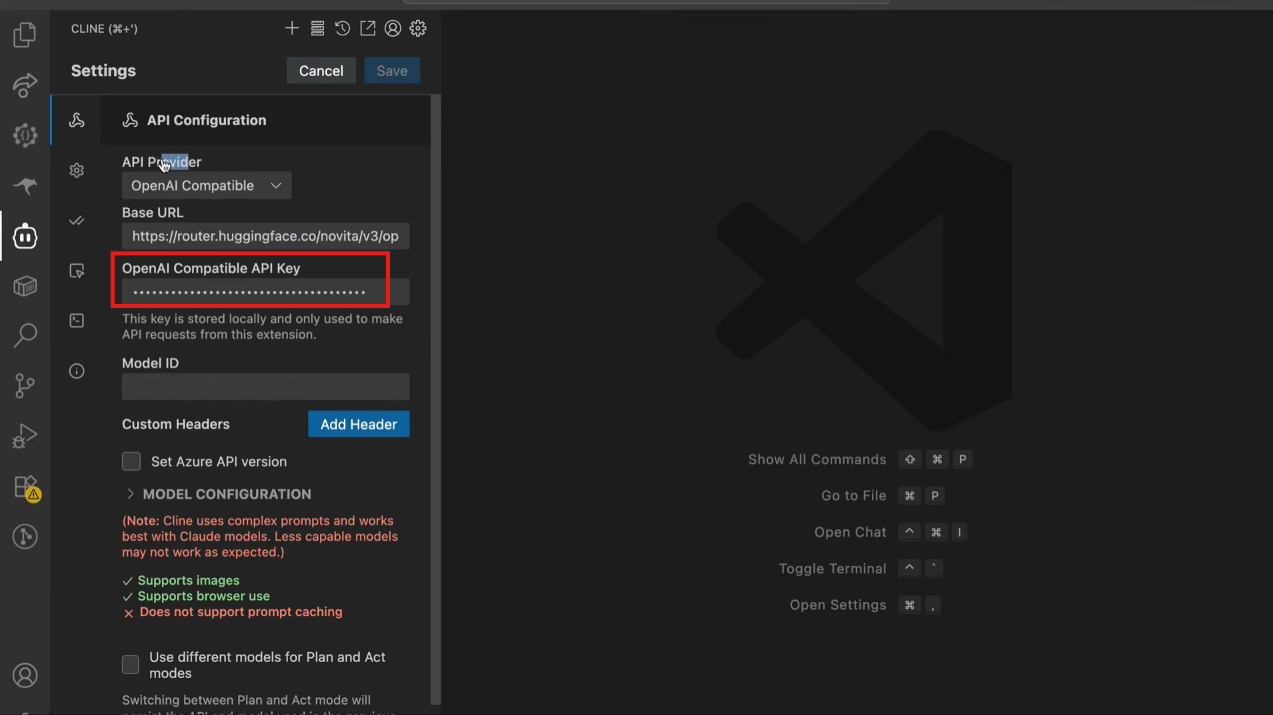Viewport: 1273px width, 715px height.
Task: Switch to the general settings gear tab
Action: point(77,170)
